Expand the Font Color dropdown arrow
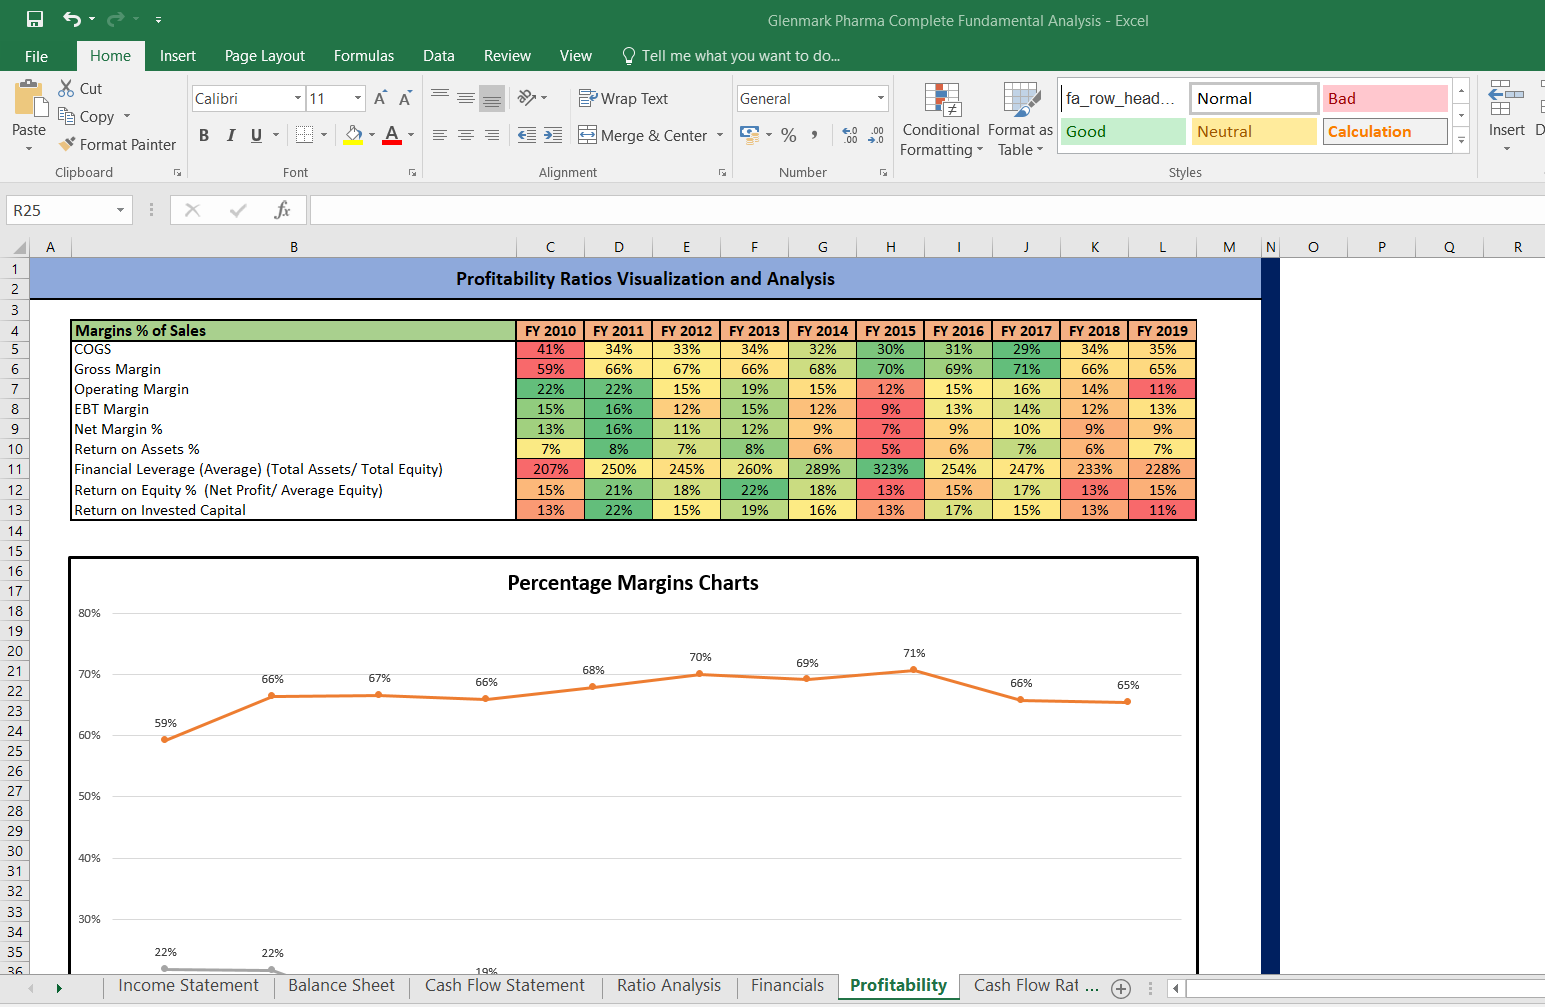1545x1007 pixels. (x=411, y=135)
